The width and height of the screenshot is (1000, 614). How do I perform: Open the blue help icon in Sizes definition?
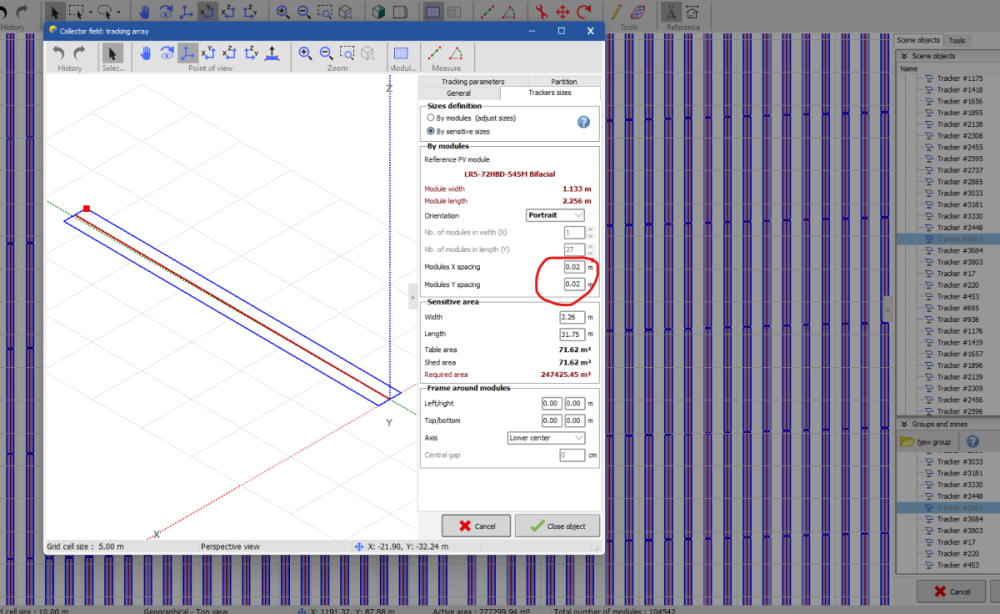coord(583,122)
